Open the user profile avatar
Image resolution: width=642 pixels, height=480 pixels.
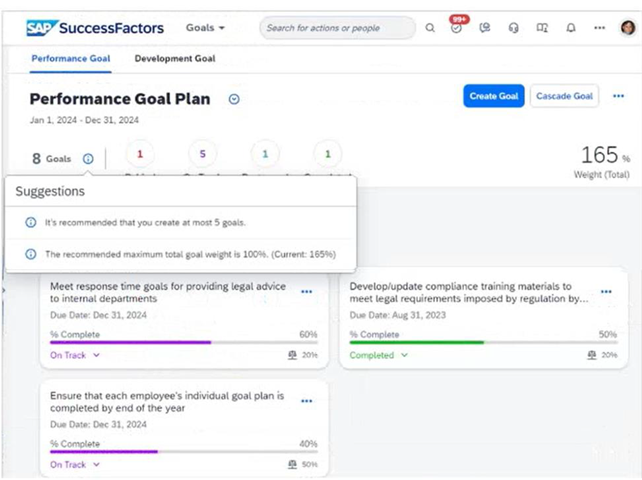coord(627,28)
